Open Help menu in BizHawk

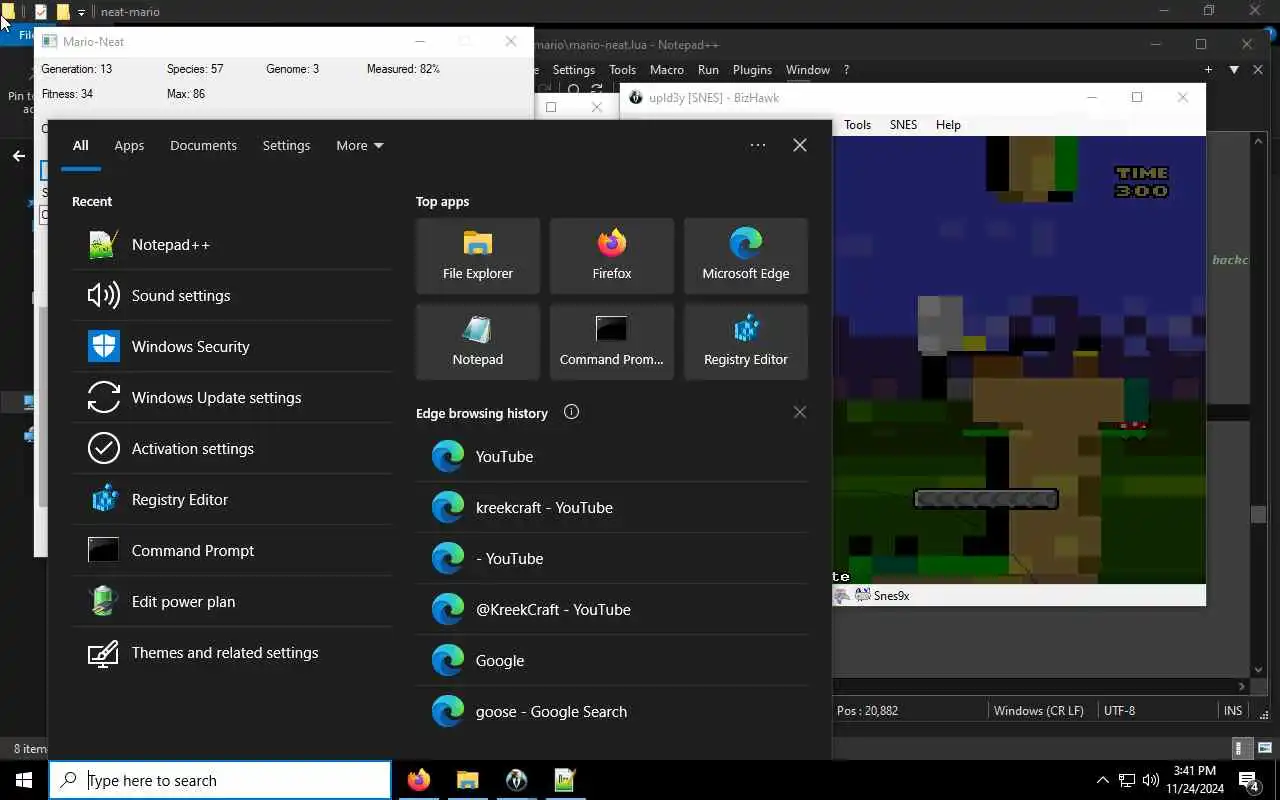coord(948,125)
